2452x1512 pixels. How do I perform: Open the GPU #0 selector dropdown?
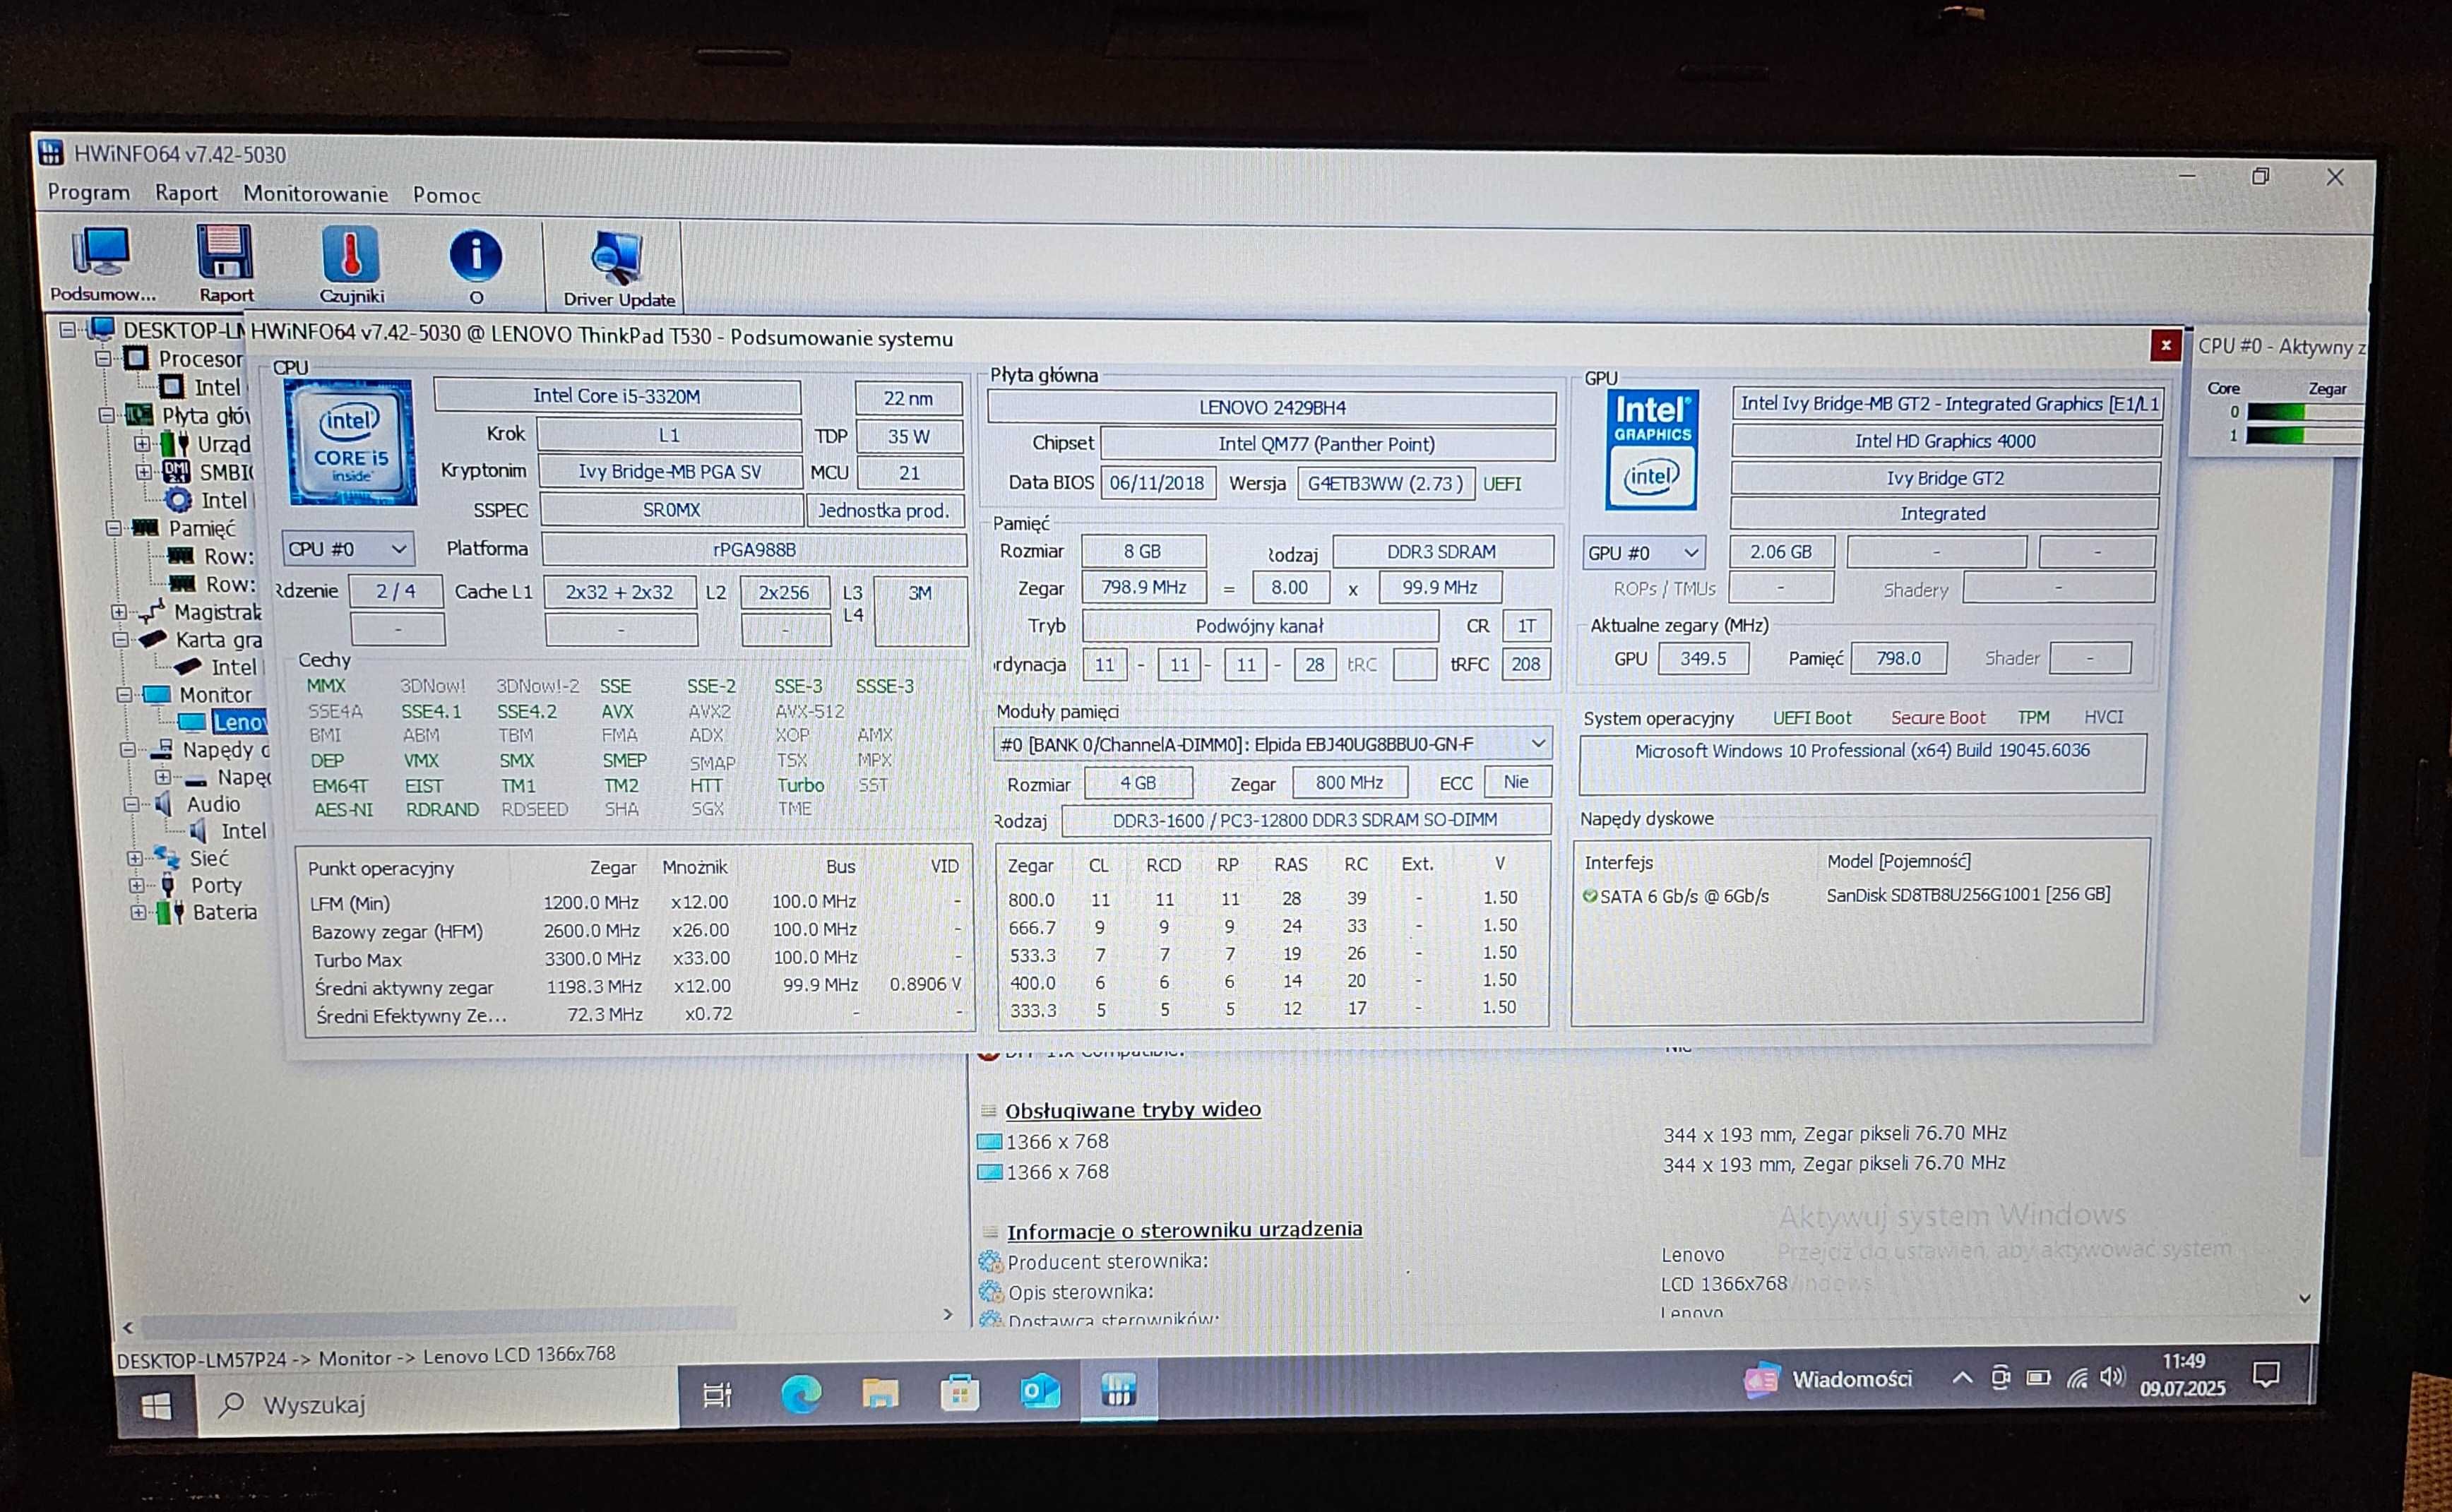(x=1643, y=552)
